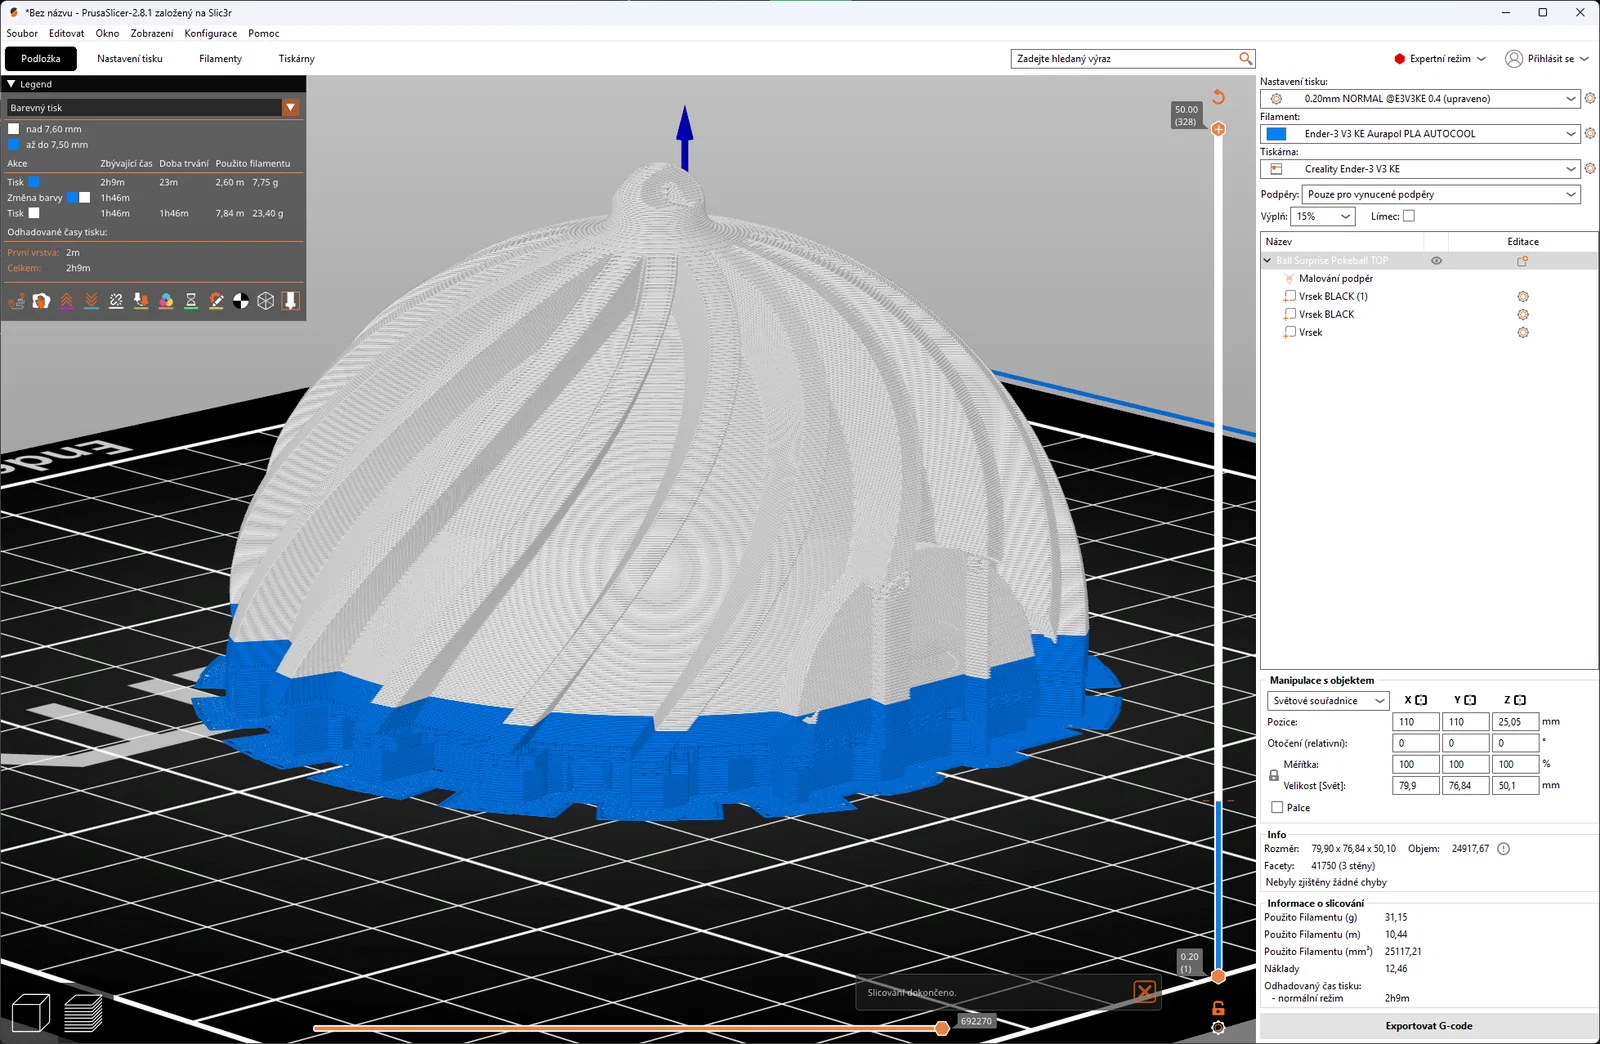Click the X position input field
1600x1044 pixels.
click(1415, 721)
